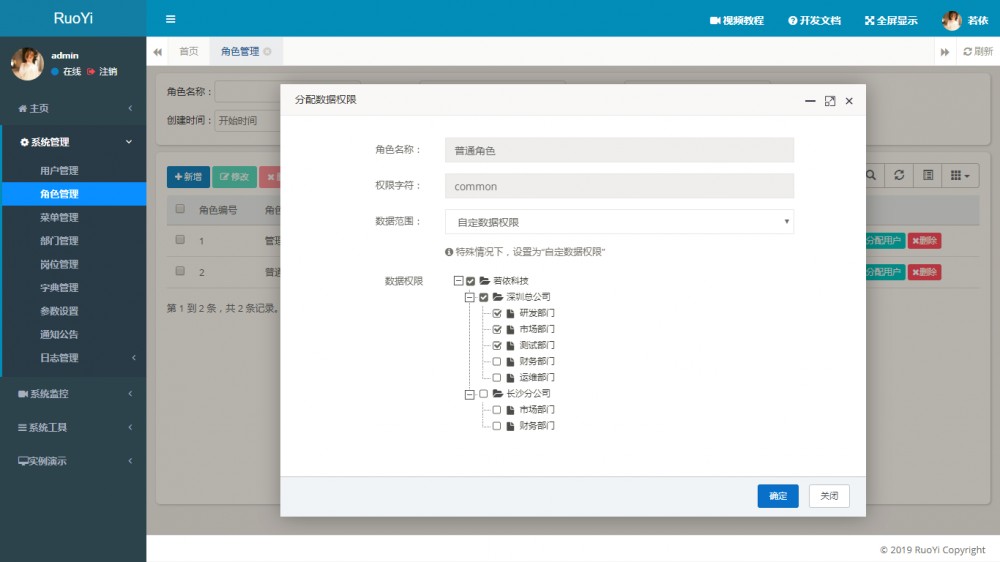
Task: Click the tab scroll-left double arrow
Action: click(158, 52)
